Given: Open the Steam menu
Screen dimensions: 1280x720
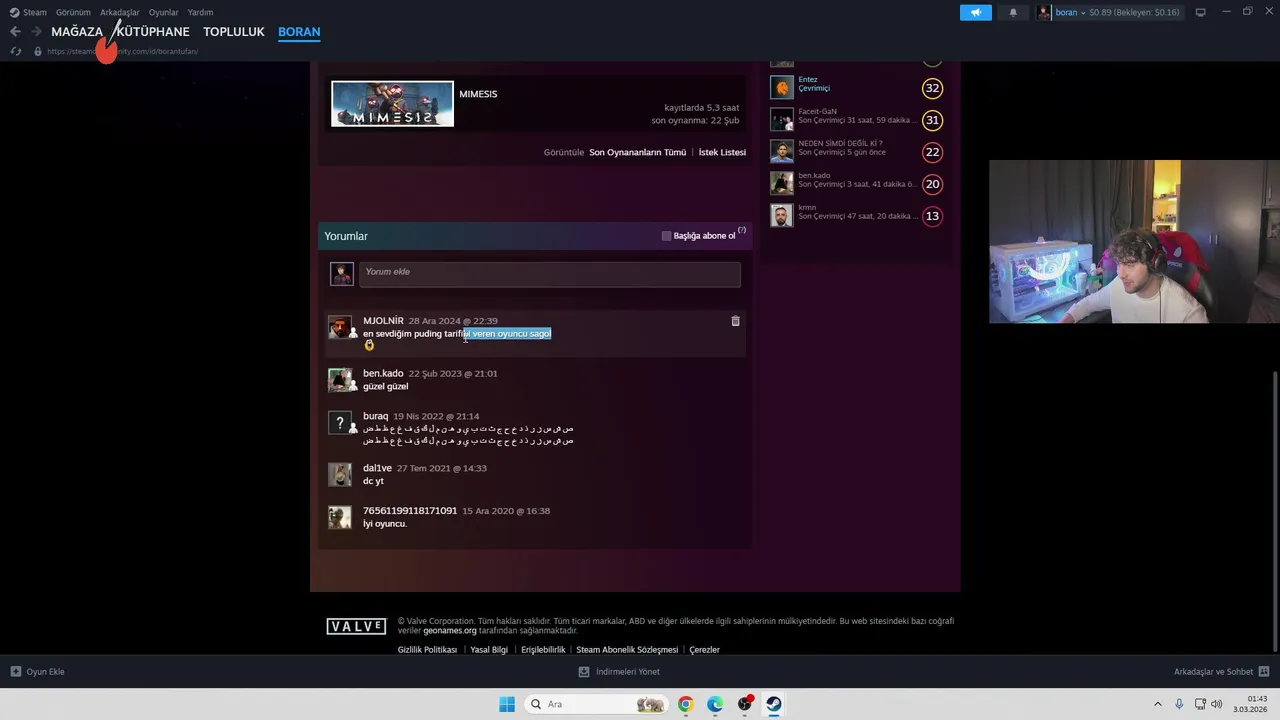Looking at the screenshot, I should 28,12.
